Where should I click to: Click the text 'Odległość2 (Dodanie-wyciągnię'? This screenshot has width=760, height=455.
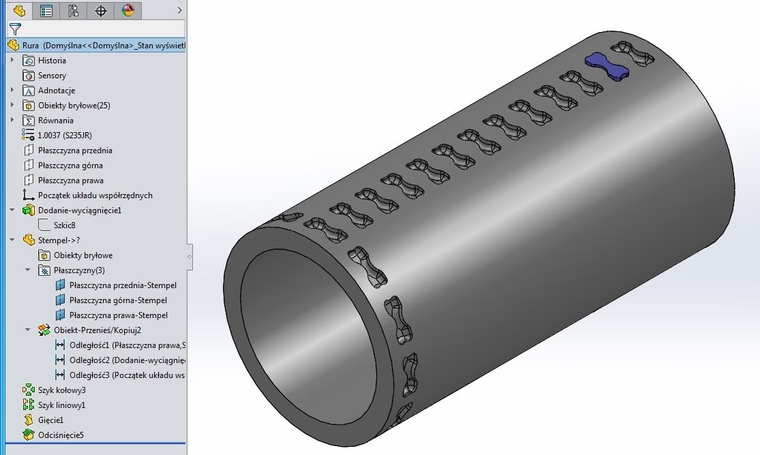coord(127,360)
